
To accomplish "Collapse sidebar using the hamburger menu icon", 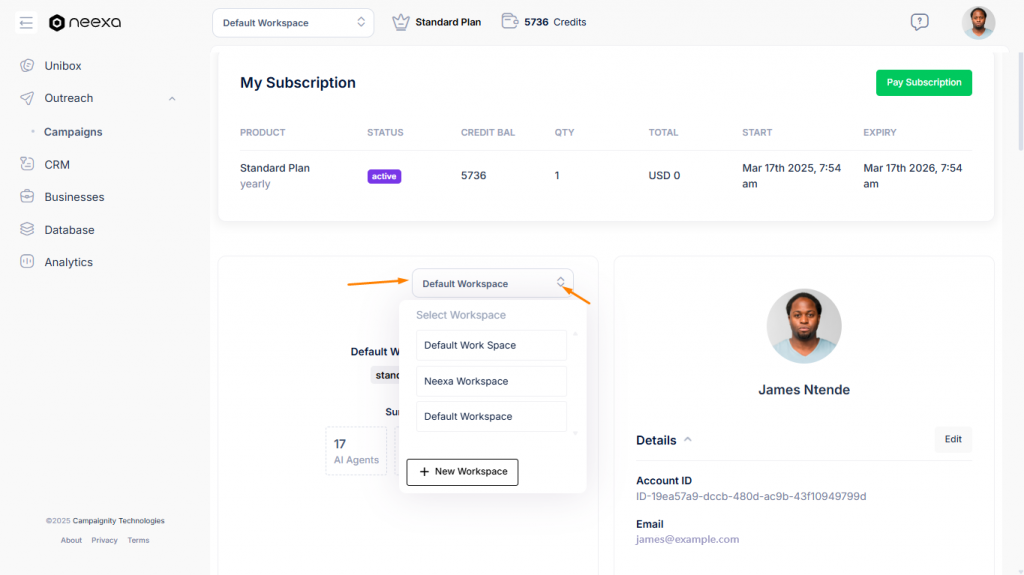I will pos(26,22).
